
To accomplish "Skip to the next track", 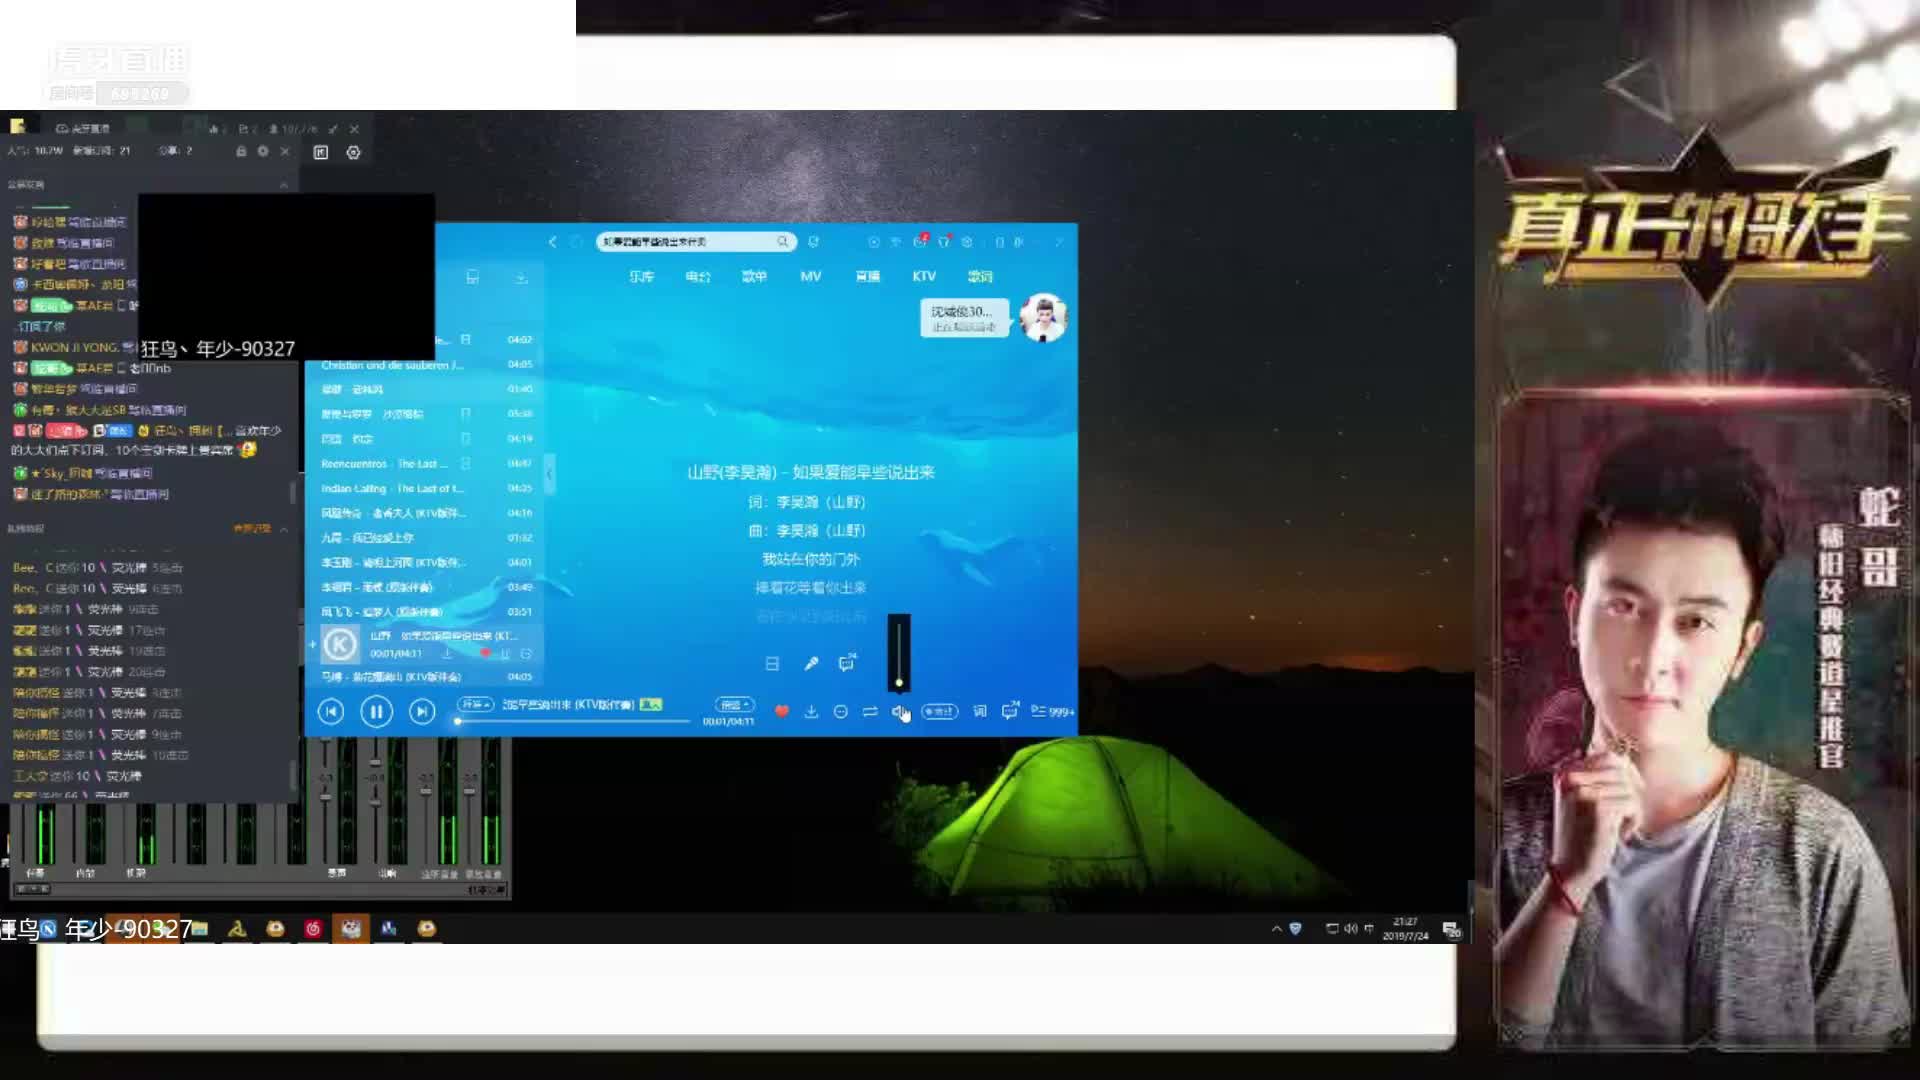I will pyautogui.click(x=422, y=711).
